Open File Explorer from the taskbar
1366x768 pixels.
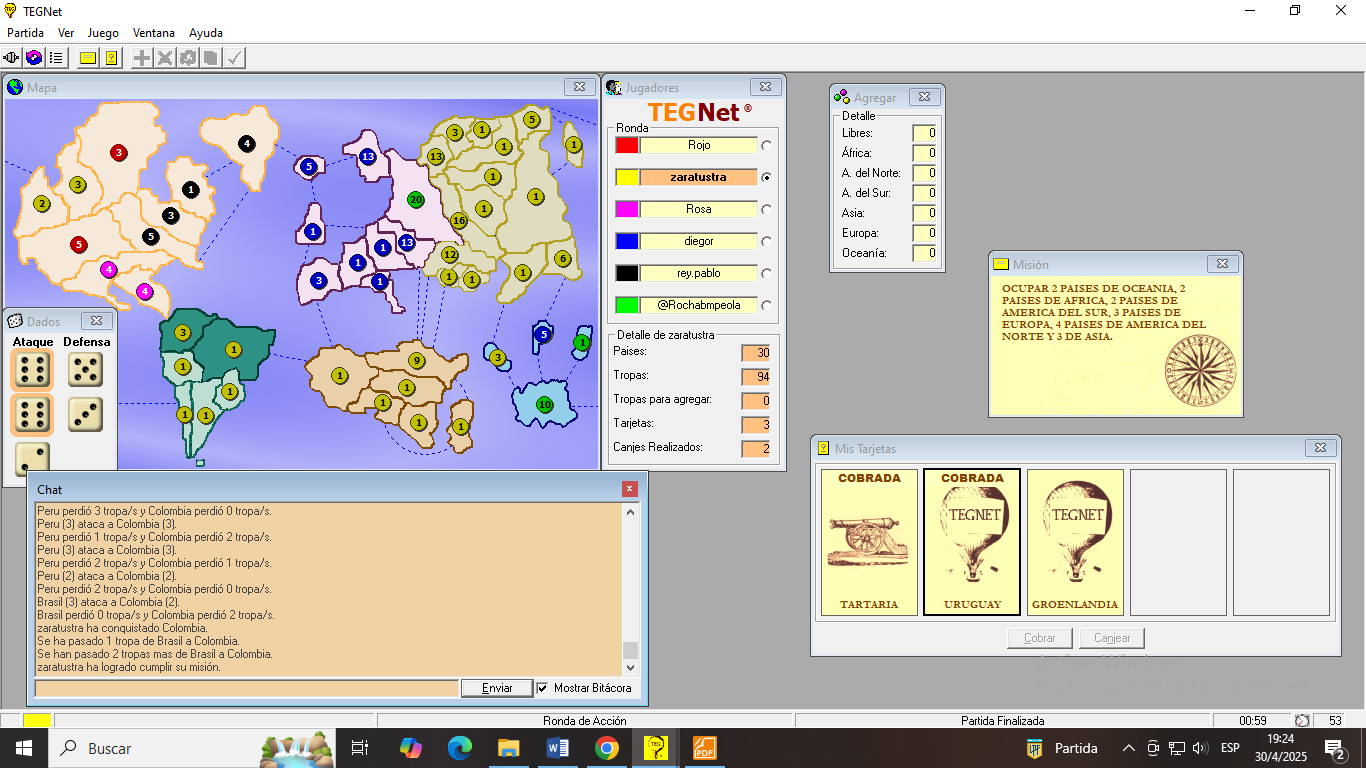click(x=509, y=748)
